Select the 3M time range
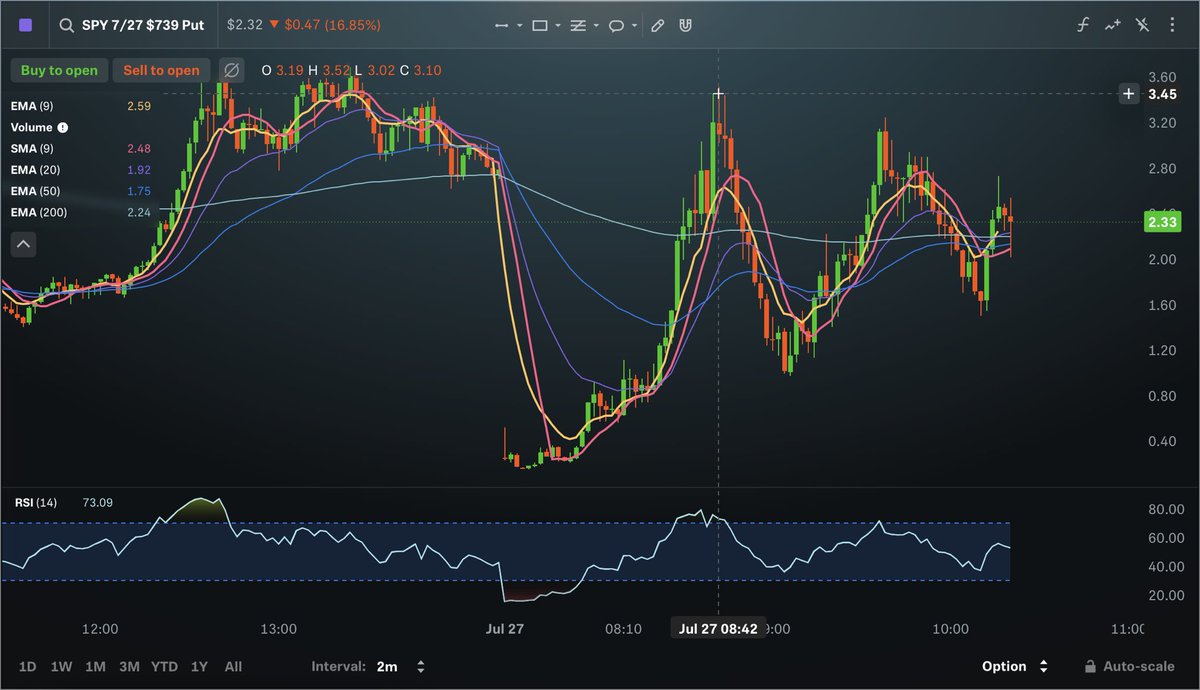 coord(128,666)
